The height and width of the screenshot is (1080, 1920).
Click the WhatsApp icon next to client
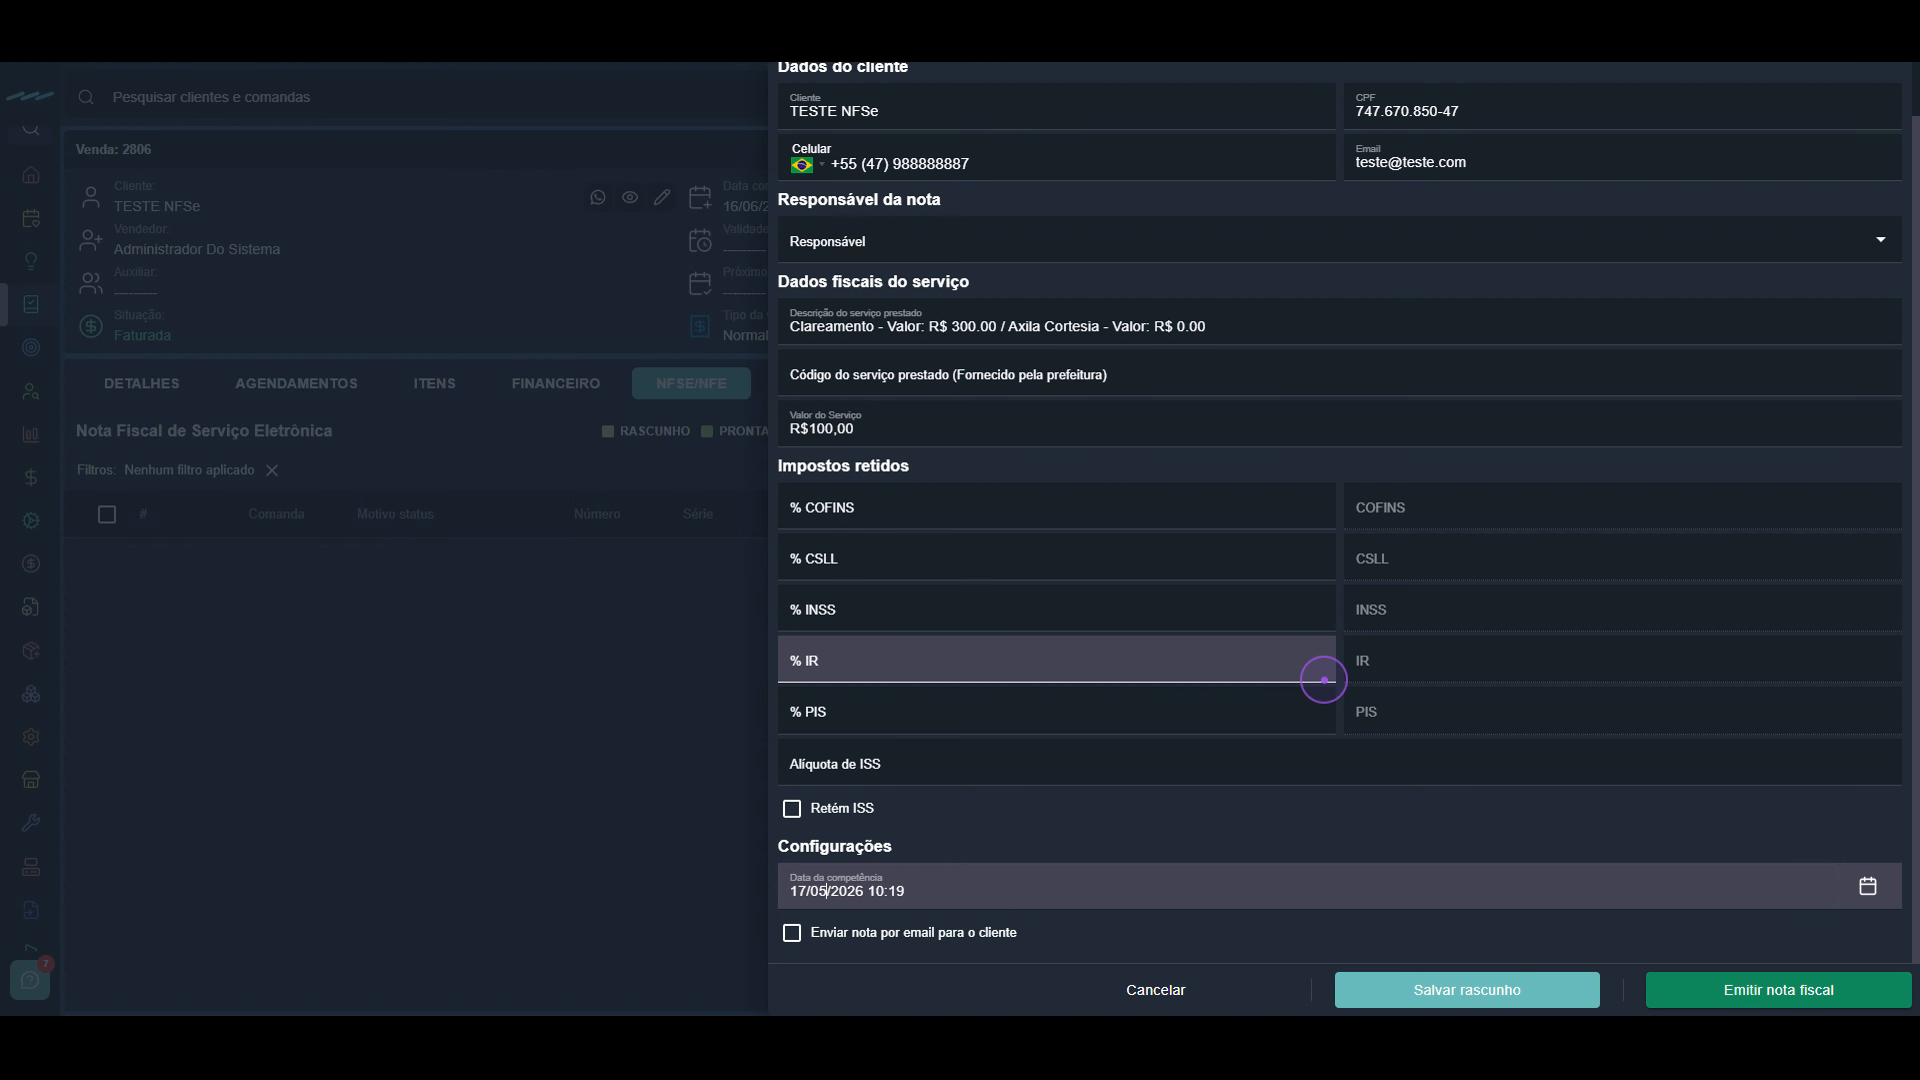coord(598,197)
